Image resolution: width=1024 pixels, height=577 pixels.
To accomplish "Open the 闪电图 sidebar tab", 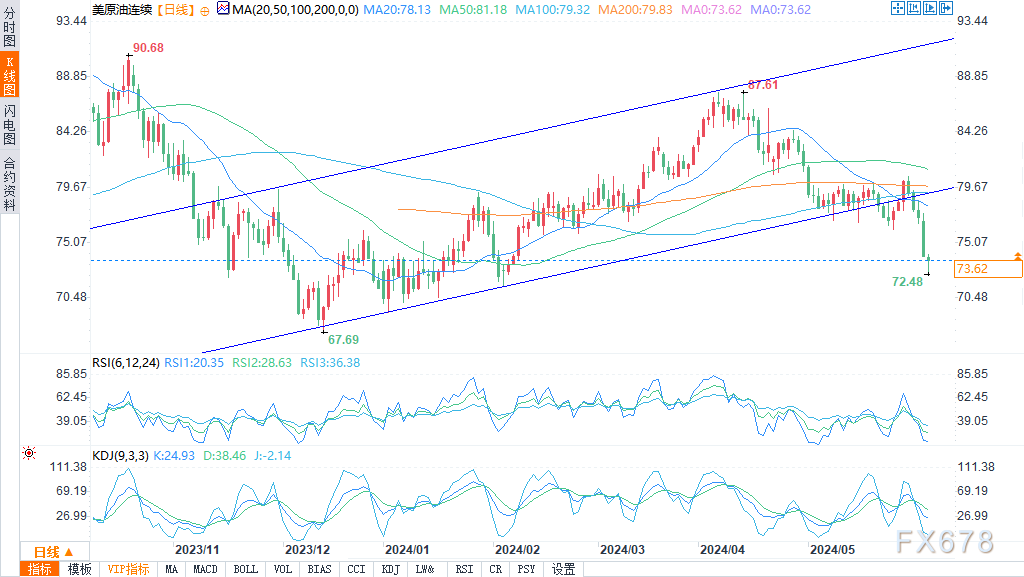I will tap(9, 124).
